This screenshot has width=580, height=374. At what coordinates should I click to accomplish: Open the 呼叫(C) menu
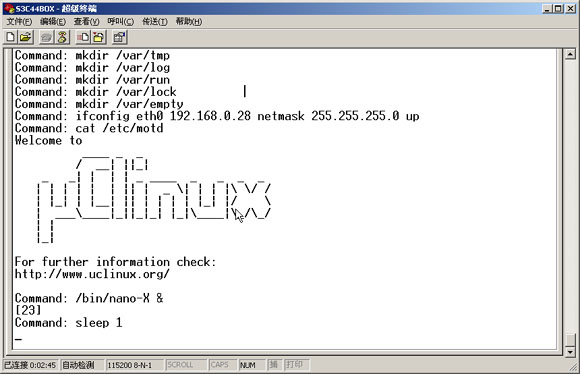click(121, 22)
